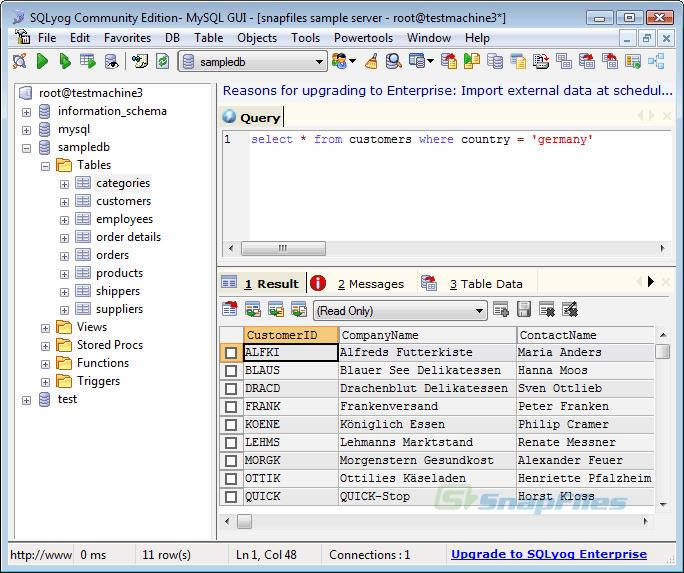The image size is (684, 573).
Task: Collapse the Tables folder
Action: tap(45, 166)
